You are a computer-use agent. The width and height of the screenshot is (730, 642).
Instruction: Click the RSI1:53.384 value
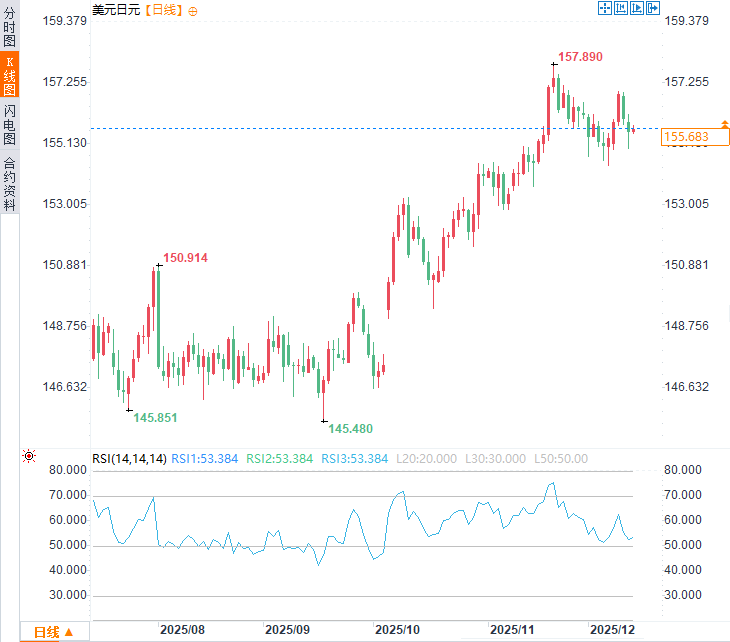coord(204,459)
